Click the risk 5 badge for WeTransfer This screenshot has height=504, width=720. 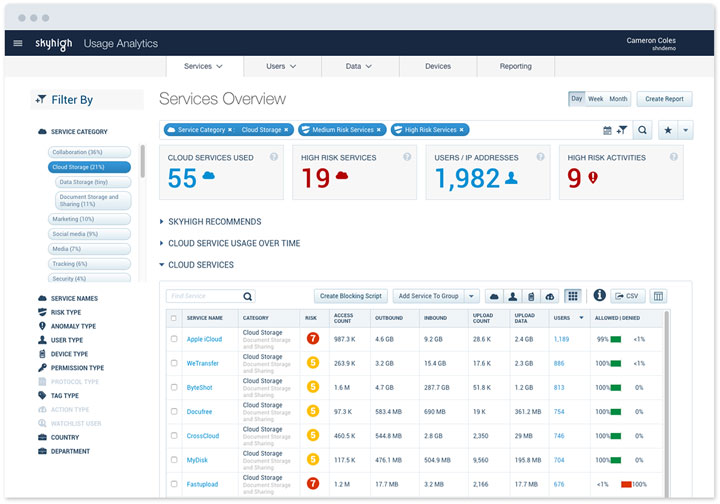[313, 363]
